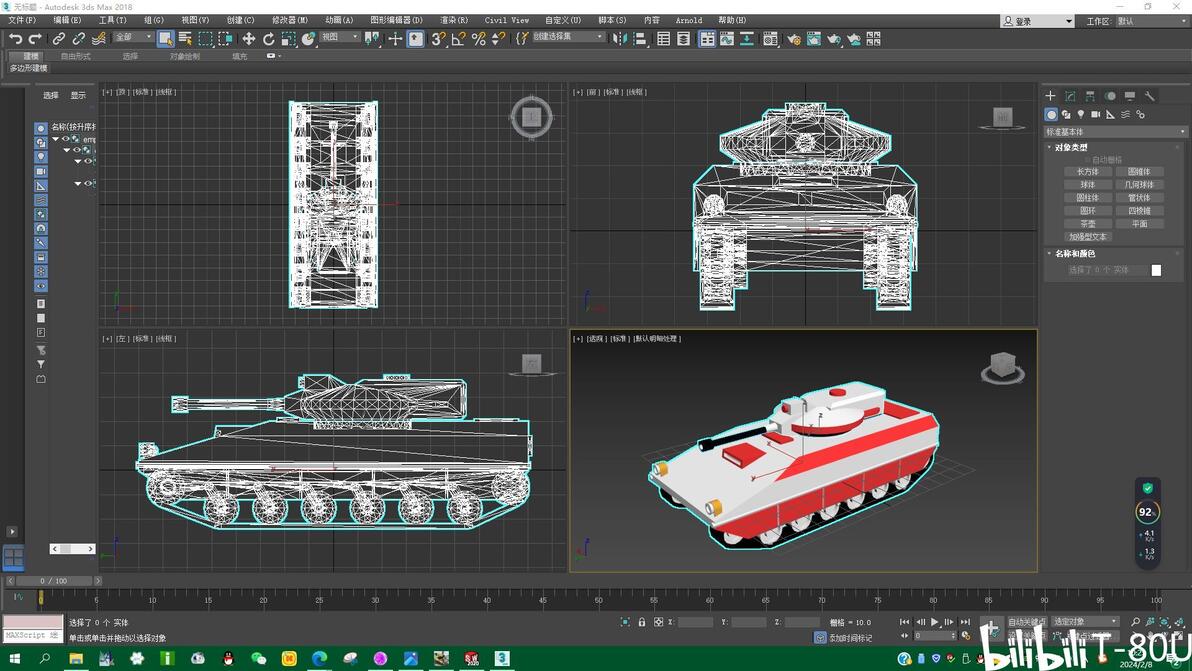Select the Bind to Space Warp tool
Viewport: 1192px width, 671px height.
pos(99,39)
